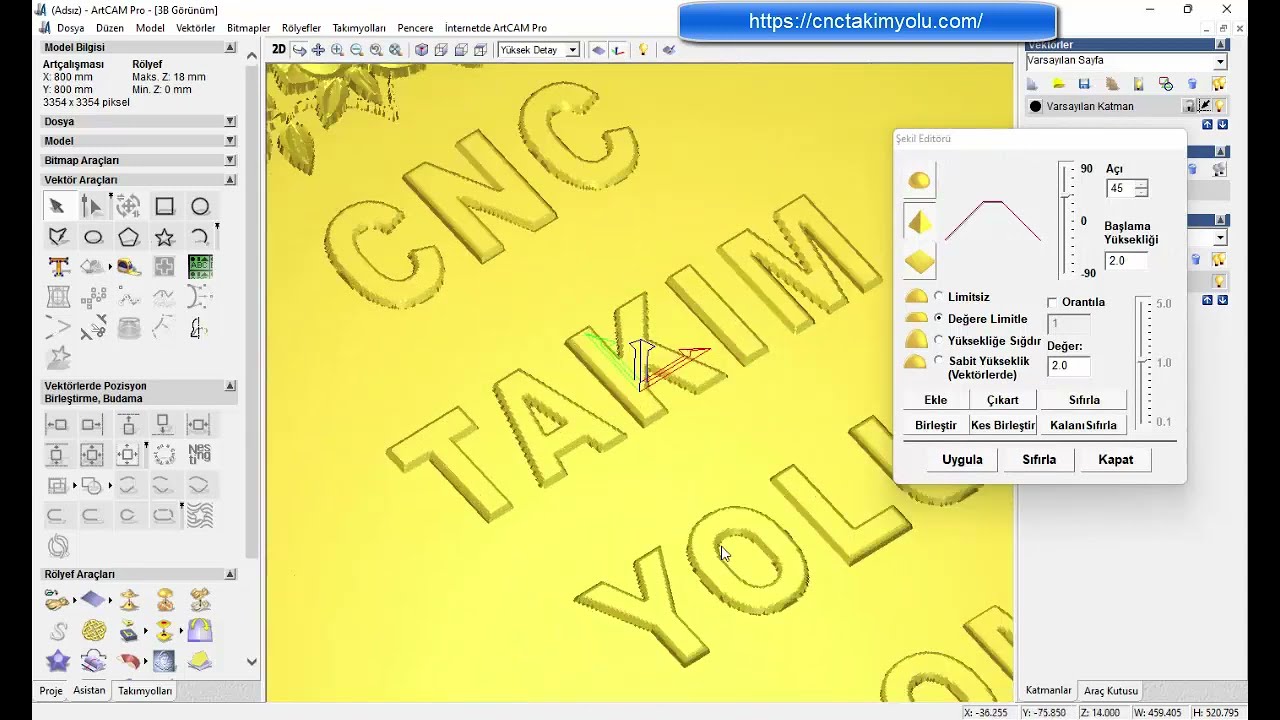
Task: Switch to 2D view
Action: pyautogui.click(x=279, y=49)
